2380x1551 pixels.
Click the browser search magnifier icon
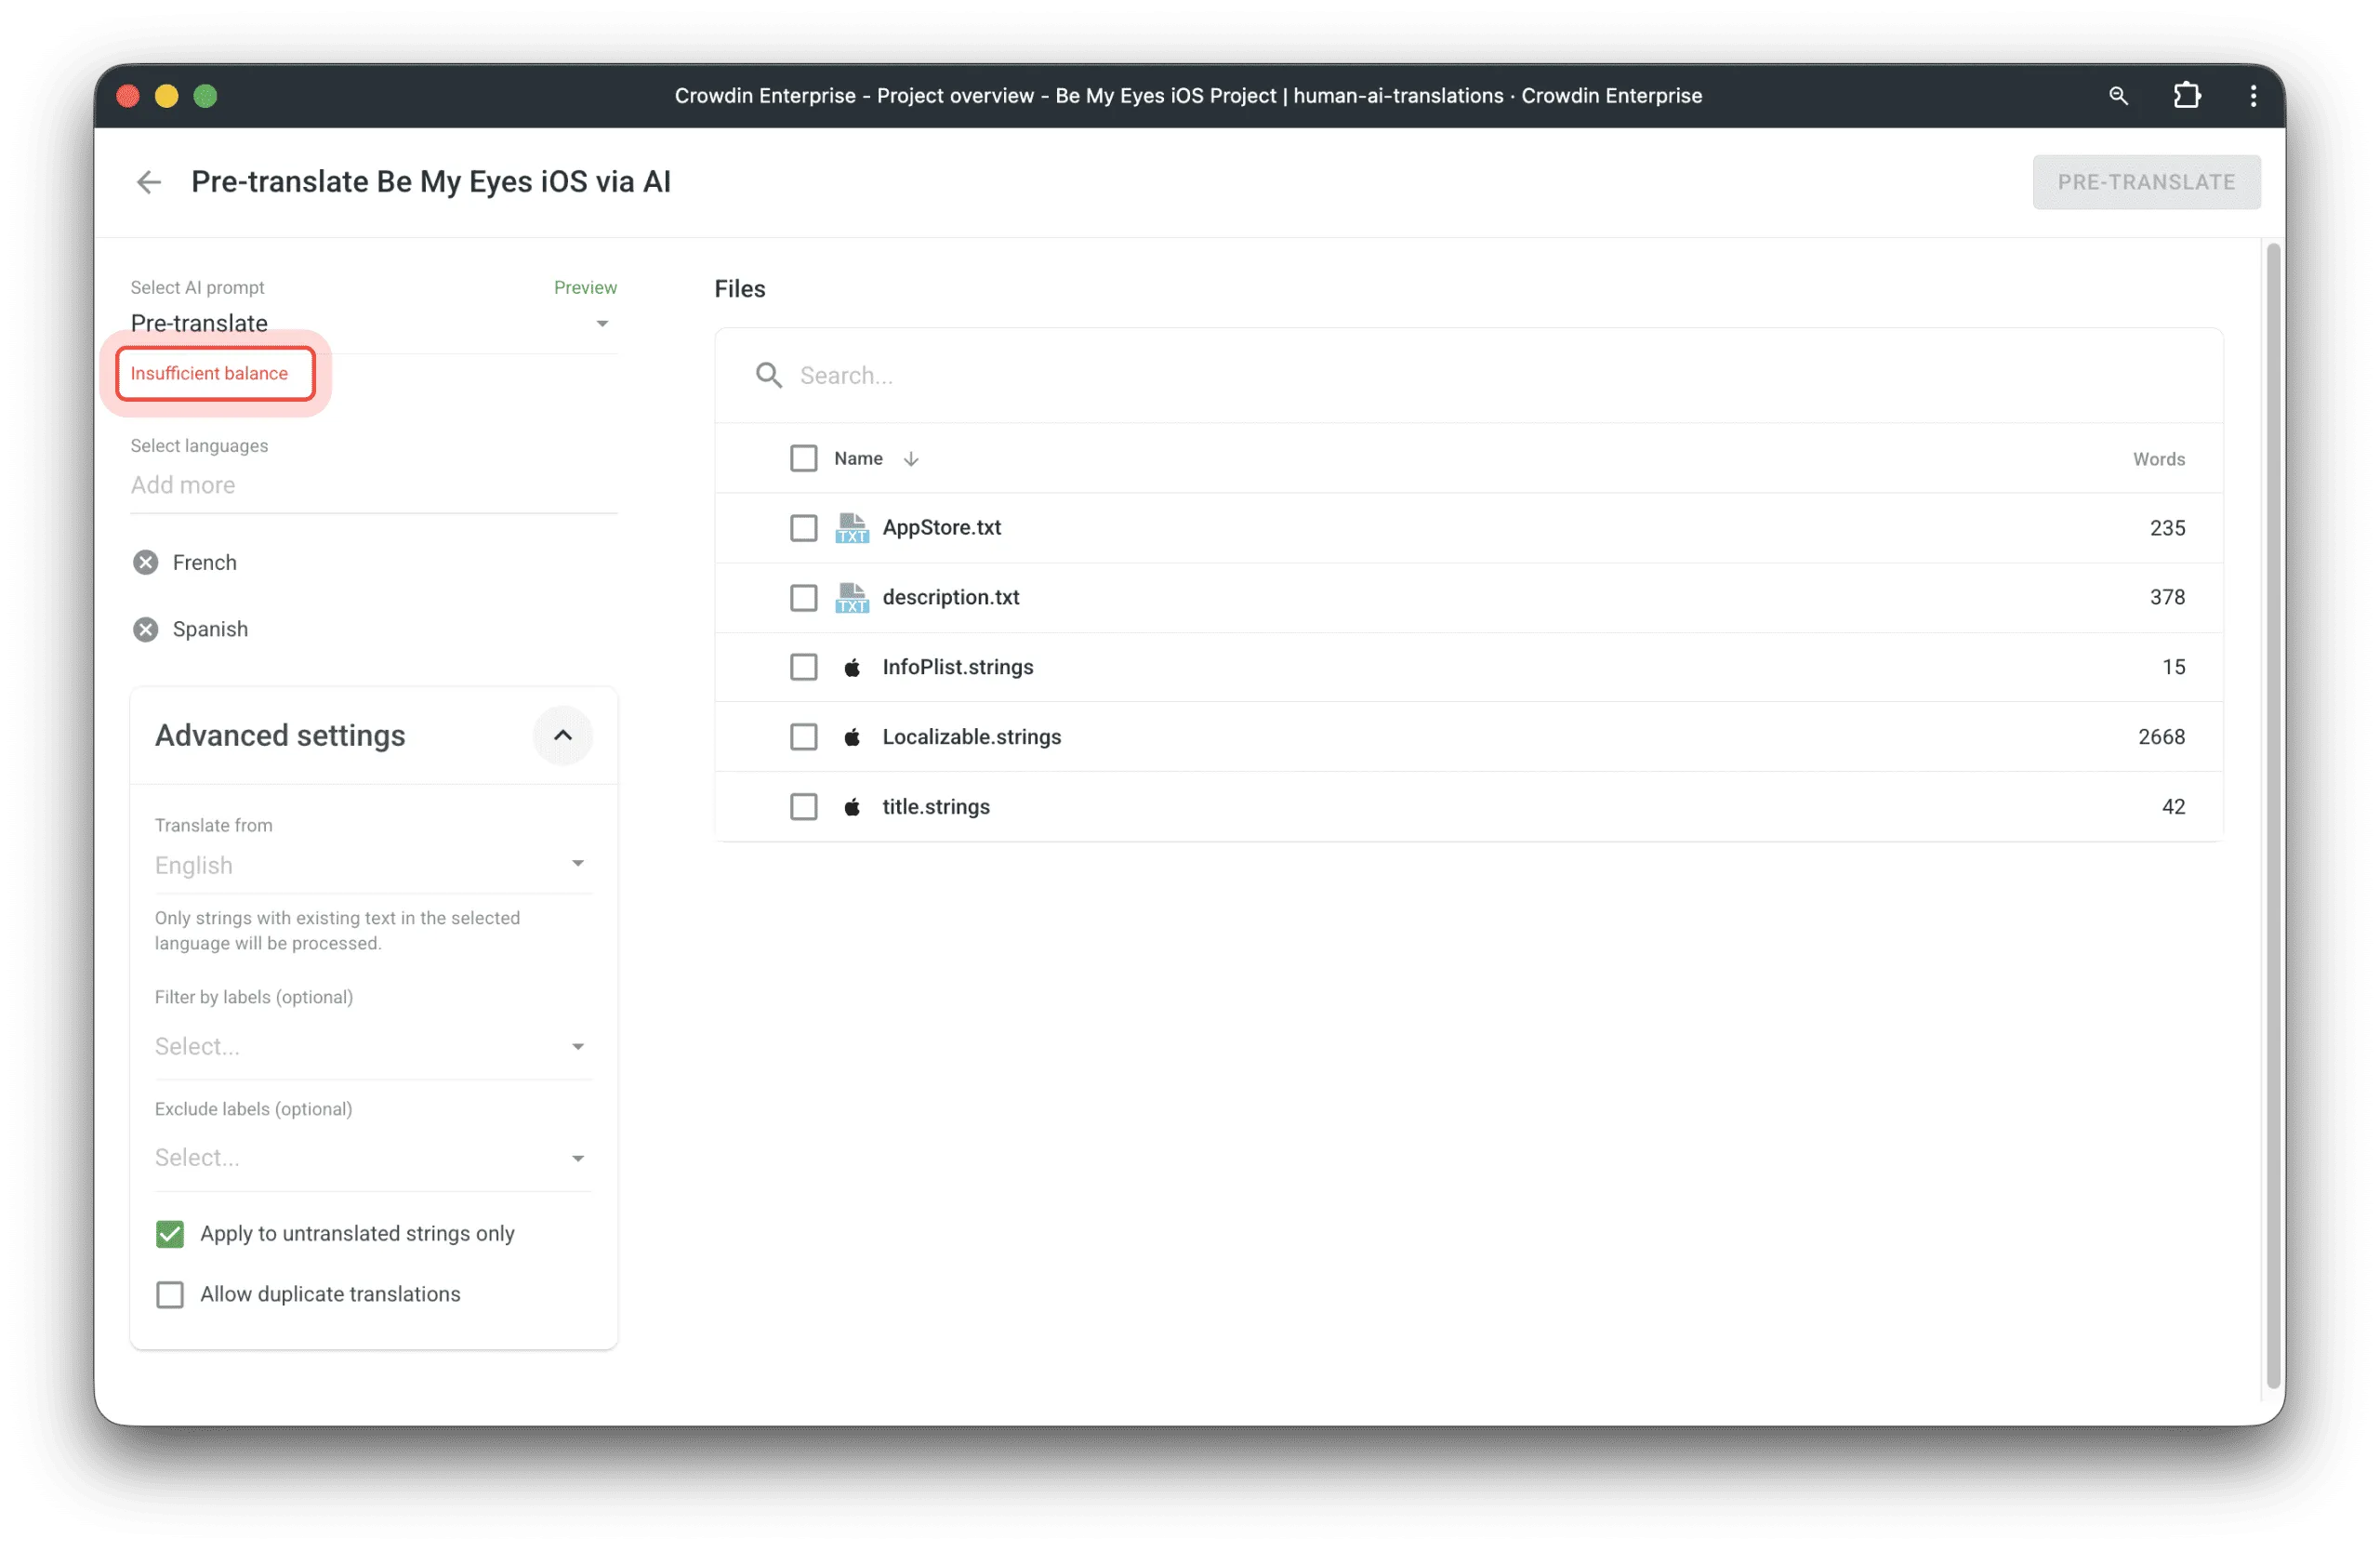point(2117,96)
